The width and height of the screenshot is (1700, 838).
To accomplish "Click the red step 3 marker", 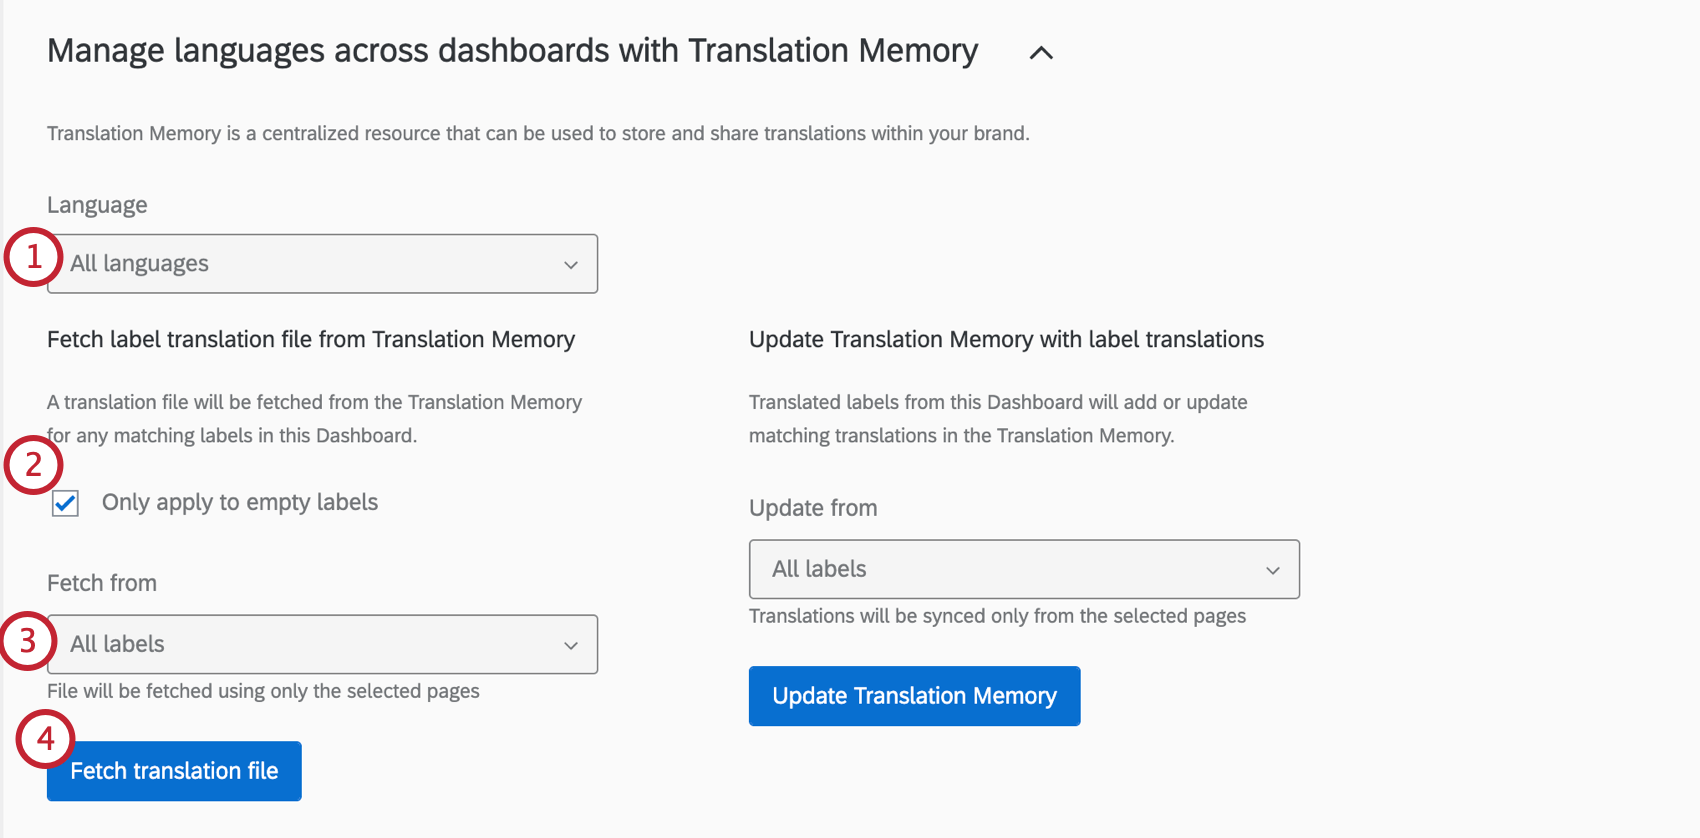I will (x=27, y=641).
